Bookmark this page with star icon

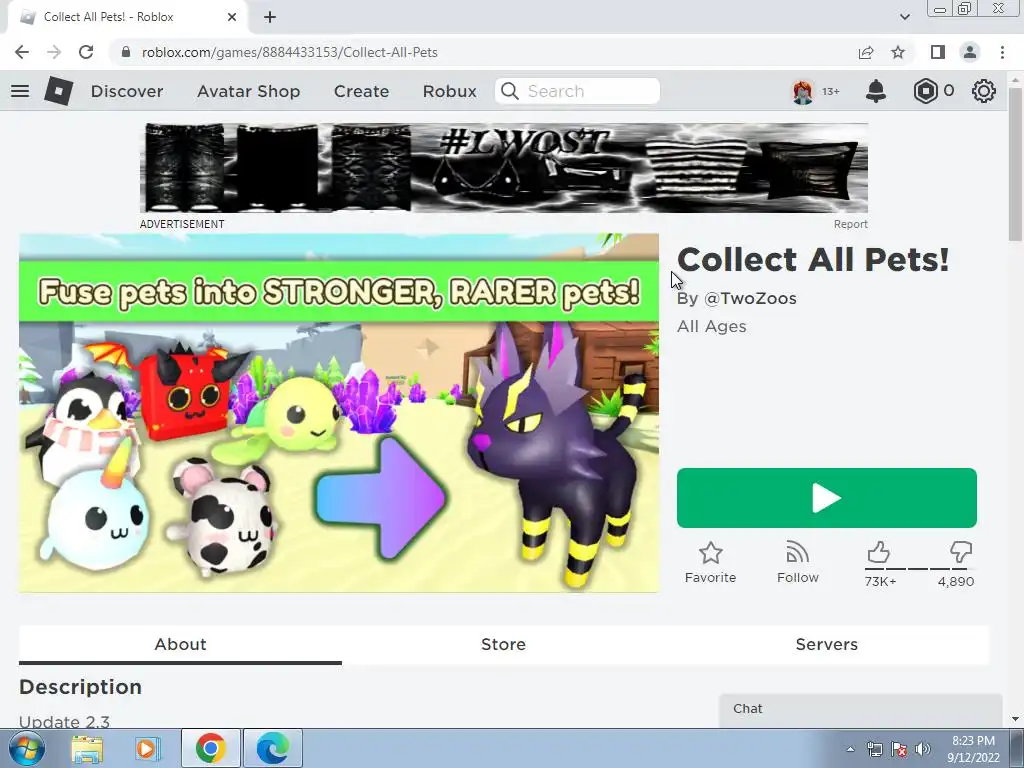[x=898, y=52]
